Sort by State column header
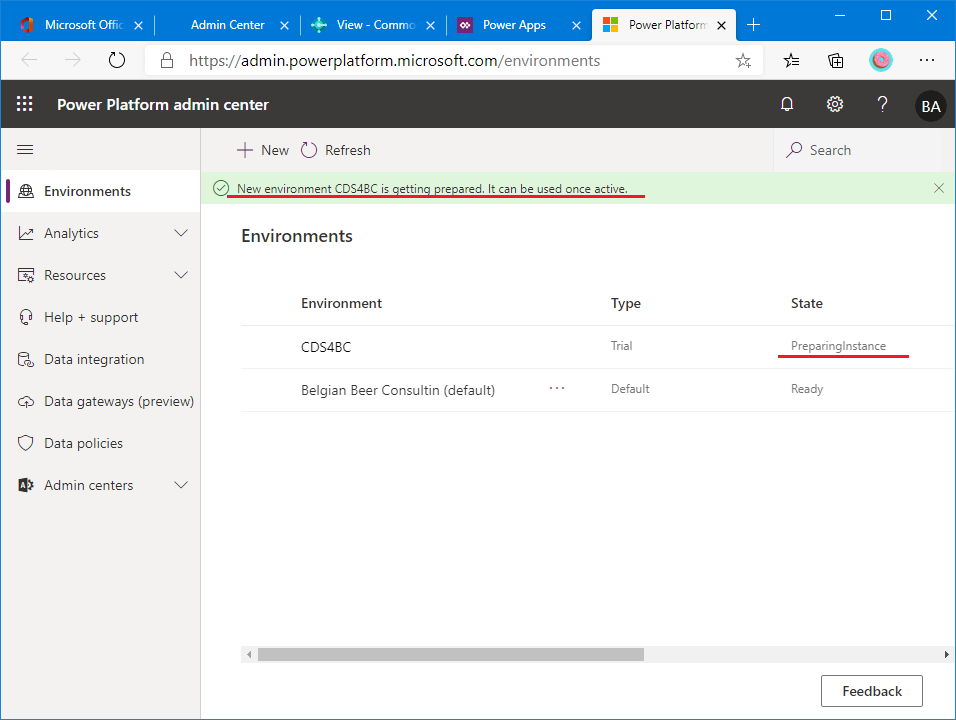The height and width of the screenshot is (720, 956). [x=806, y=303]
